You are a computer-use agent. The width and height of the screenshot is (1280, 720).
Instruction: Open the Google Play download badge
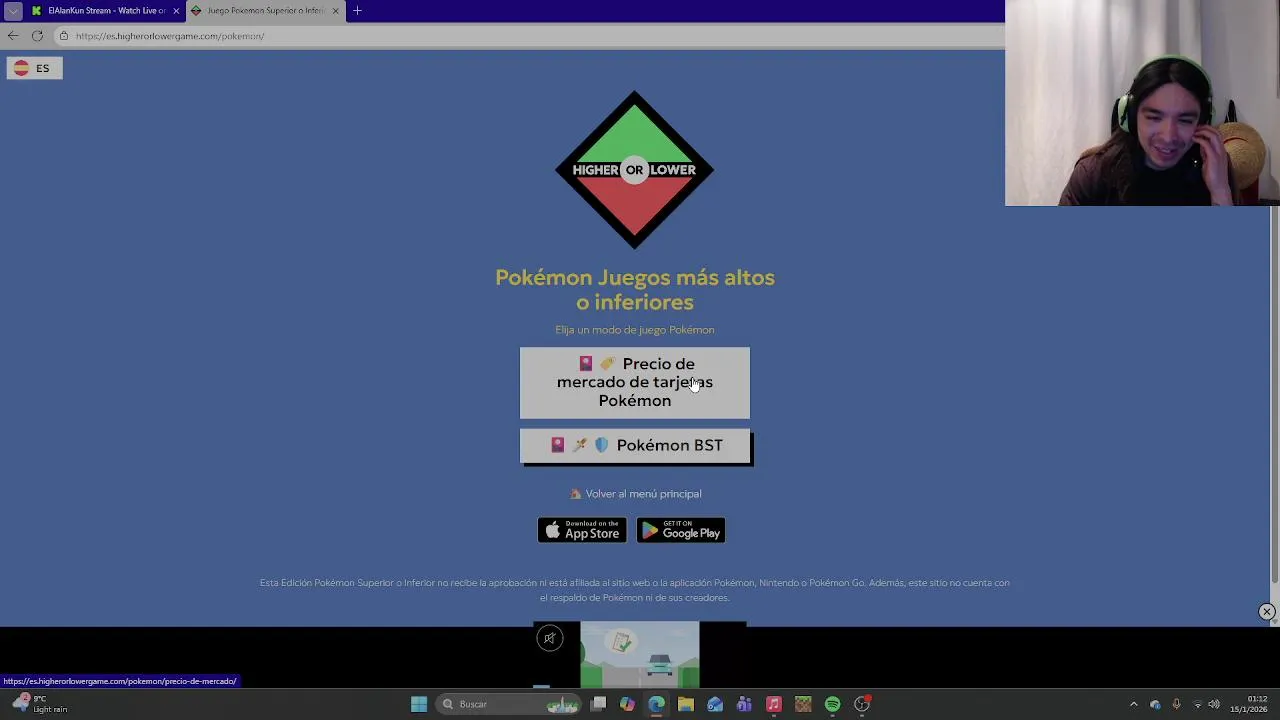tap(681, 530)
